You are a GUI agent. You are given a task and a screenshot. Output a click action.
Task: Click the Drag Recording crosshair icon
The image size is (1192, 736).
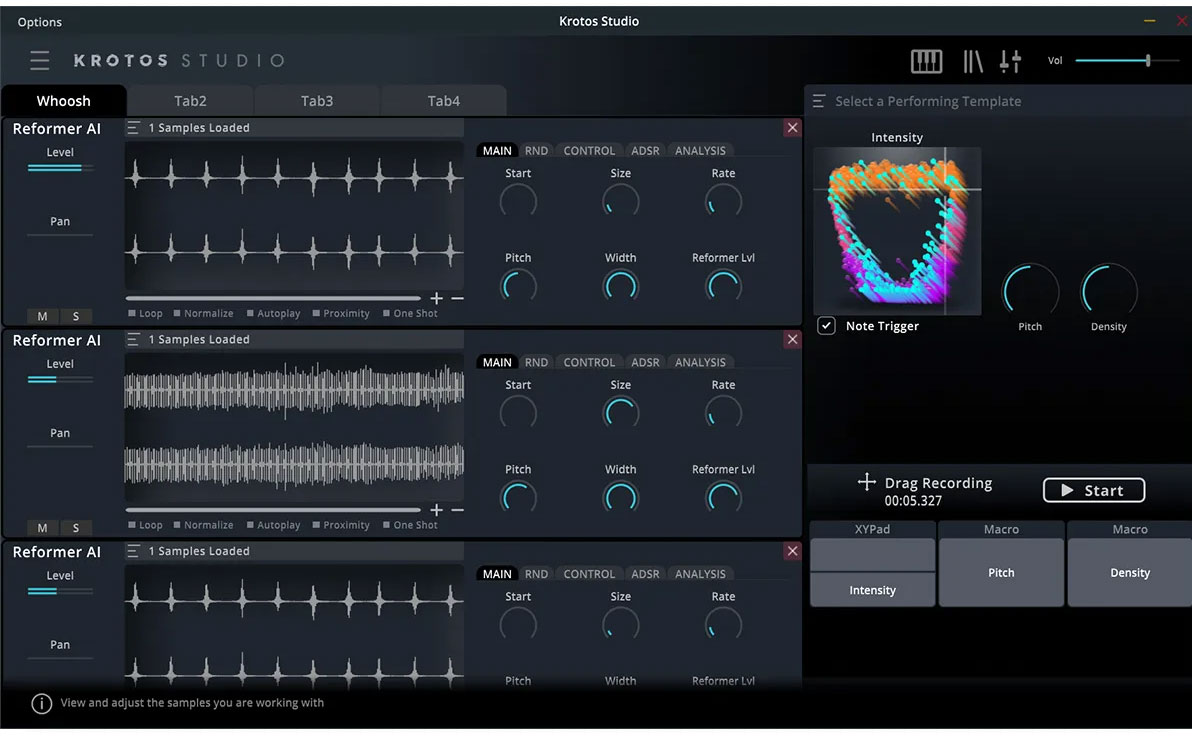pyautogui.click(x=866, y=483)
